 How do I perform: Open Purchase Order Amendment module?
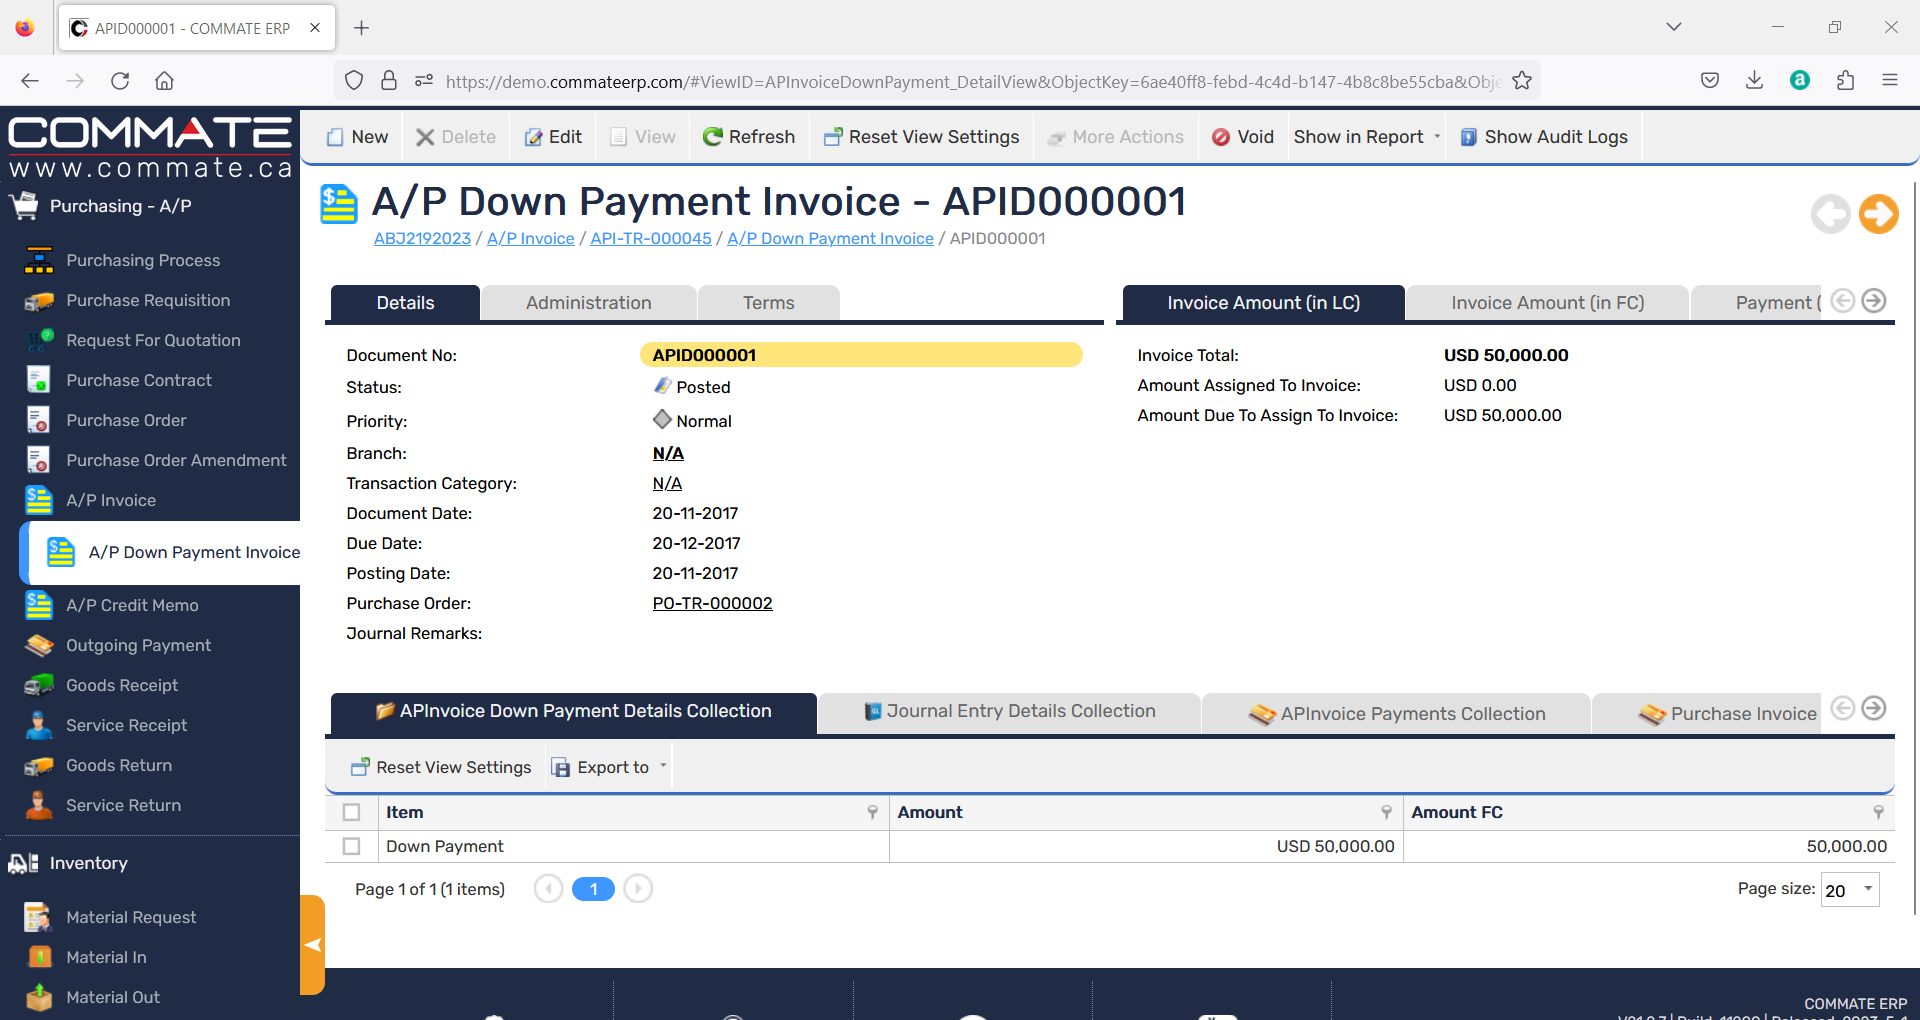pyautogui.click(x=176, y=460)
